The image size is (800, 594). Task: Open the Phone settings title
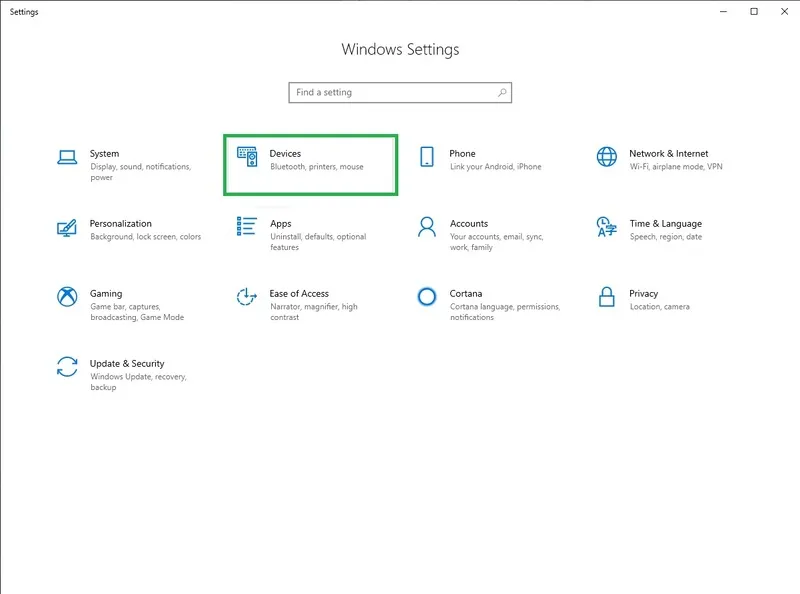point(462,154)
